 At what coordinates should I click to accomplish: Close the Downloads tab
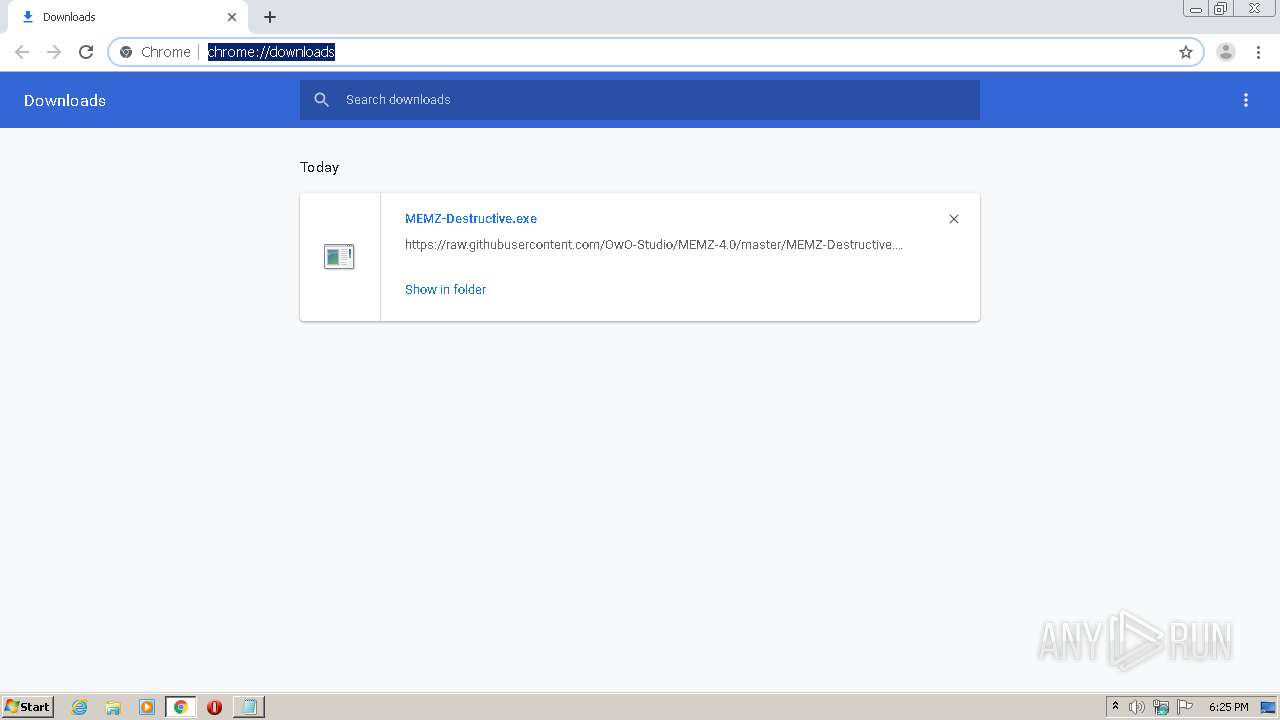[232, 17]
